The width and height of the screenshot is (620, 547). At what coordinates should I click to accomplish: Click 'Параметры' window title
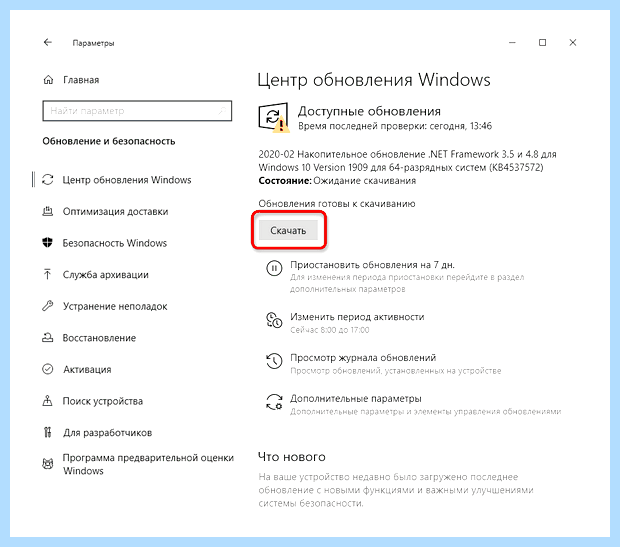point(93,43)
